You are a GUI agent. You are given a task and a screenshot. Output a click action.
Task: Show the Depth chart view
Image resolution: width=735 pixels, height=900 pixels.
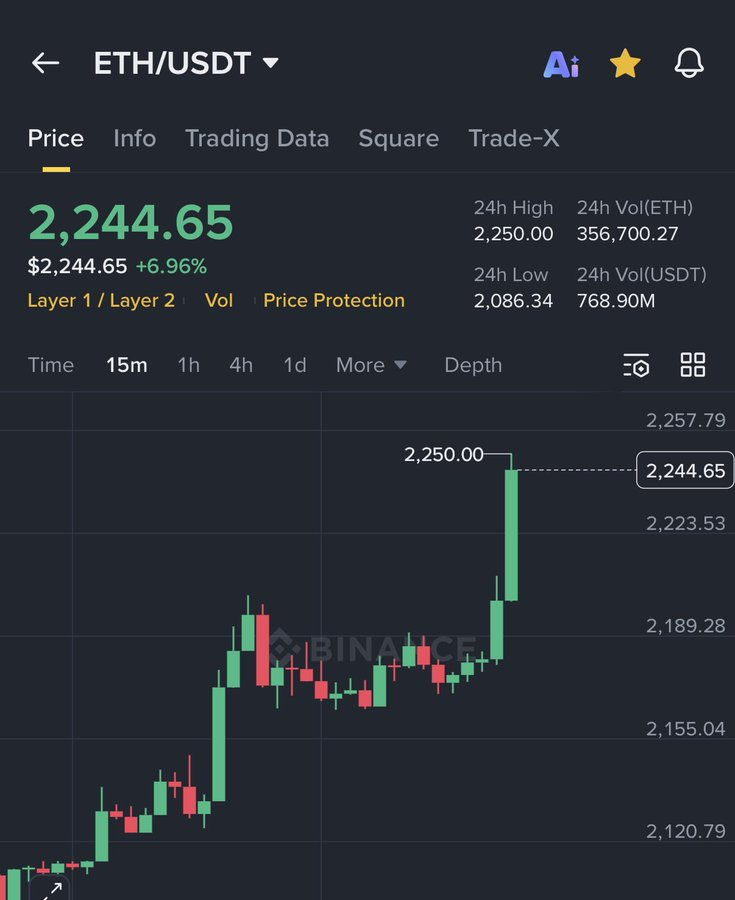[473, 366]
